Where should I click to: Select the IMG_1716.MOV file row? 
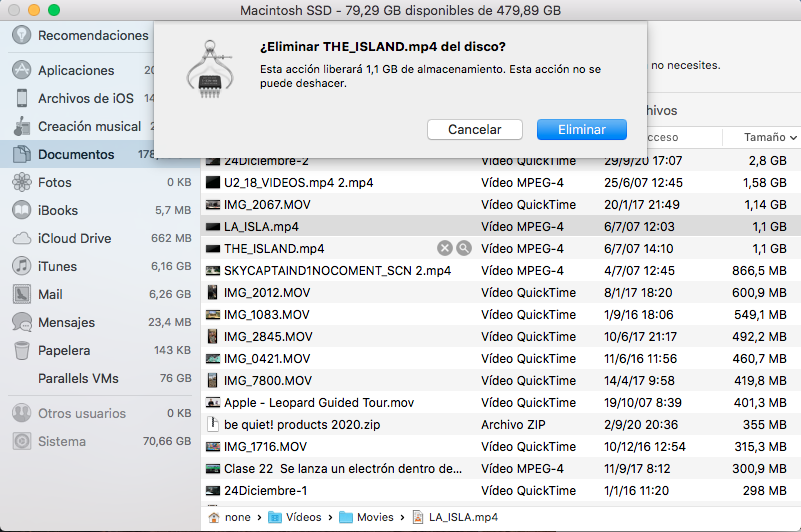point(501,446)
